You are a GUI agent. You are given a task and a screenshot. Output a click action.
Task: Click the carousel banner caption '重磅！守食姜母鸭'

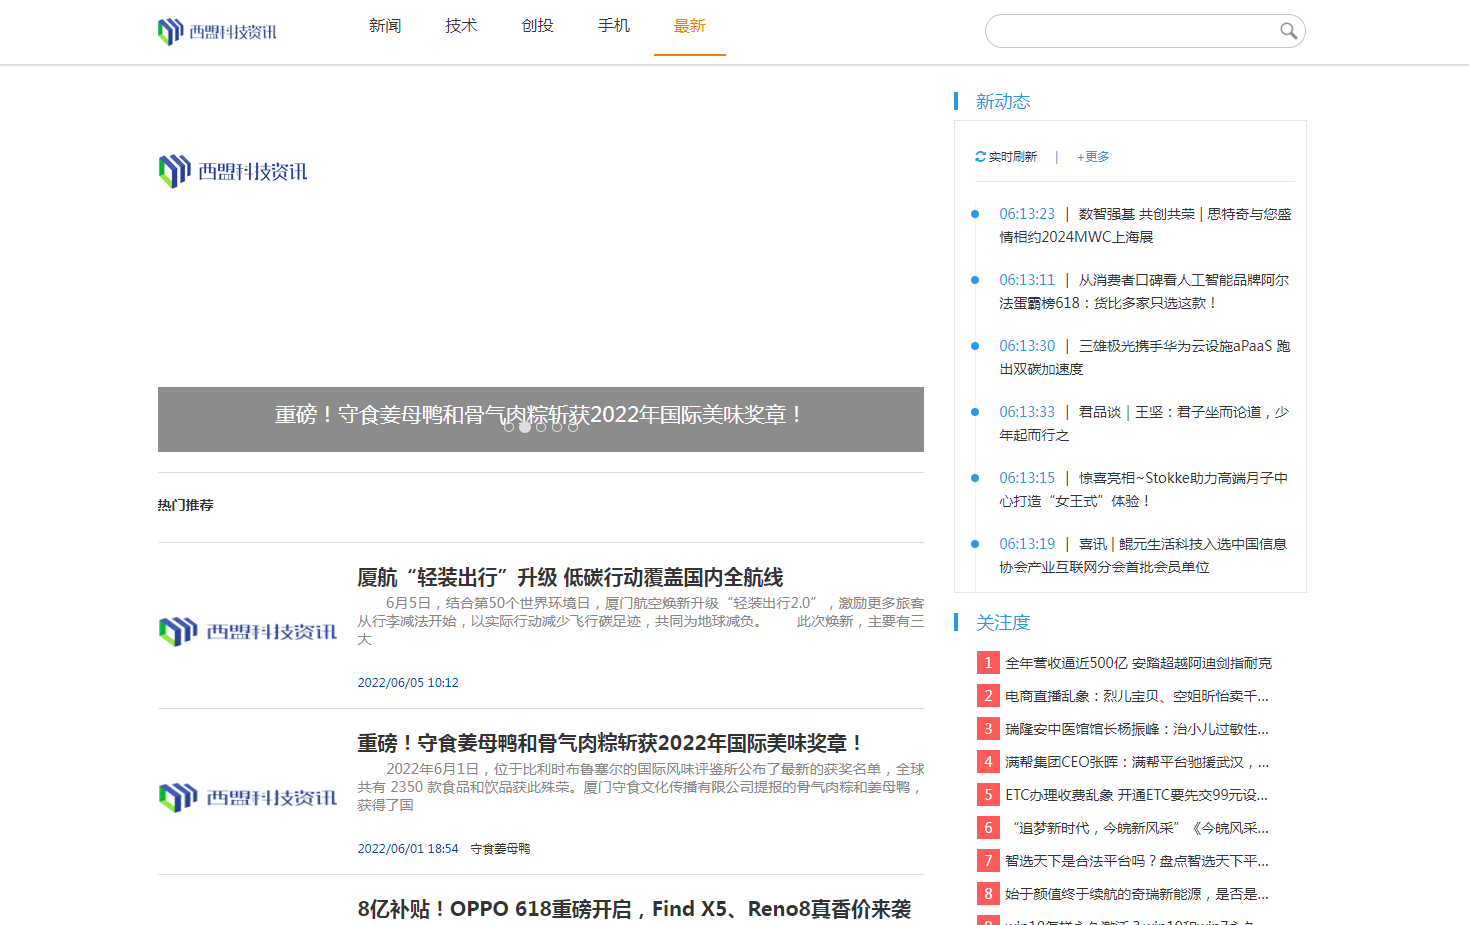540,414
